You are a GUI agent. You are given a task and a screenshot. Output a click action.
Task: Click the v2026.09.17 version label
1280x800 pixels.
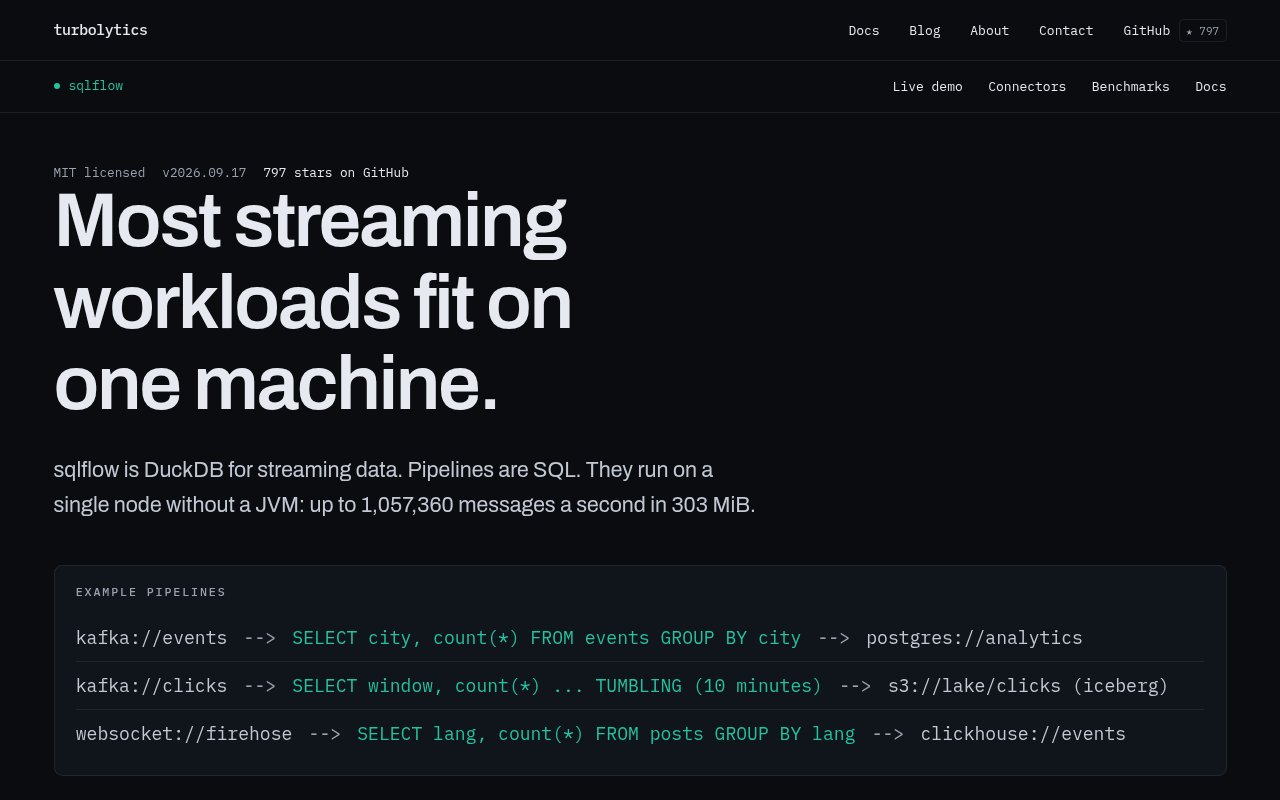(x=204, y=173)
